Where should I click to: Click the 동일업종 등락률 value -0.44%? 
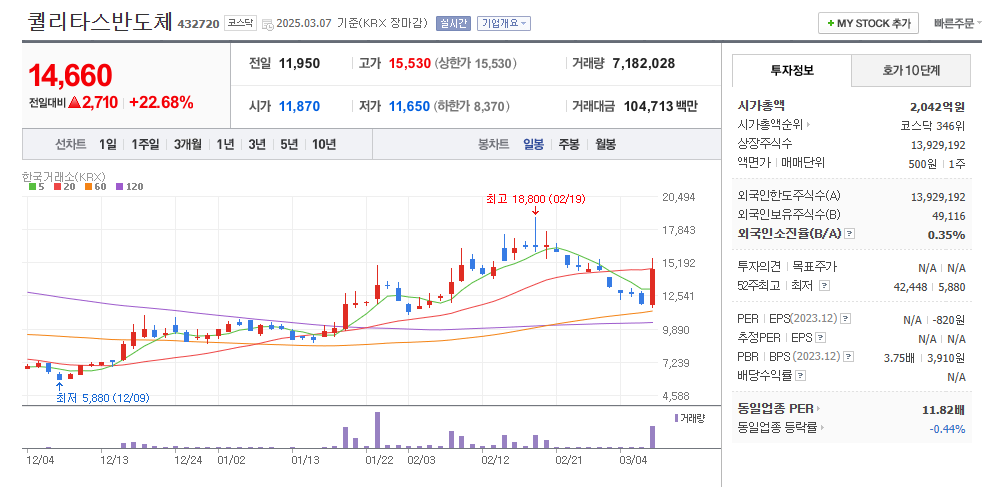point(948,428)
